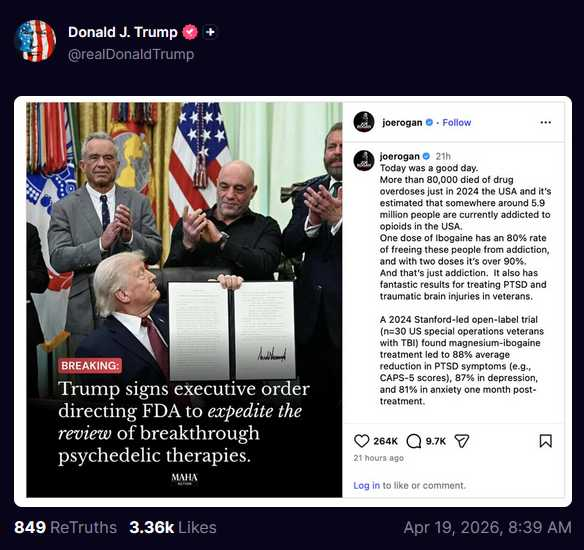Viewport: 584px width, 550px height.
Task: Open Donald J. Trump profile avatar
Action: (x=36, y=41)
